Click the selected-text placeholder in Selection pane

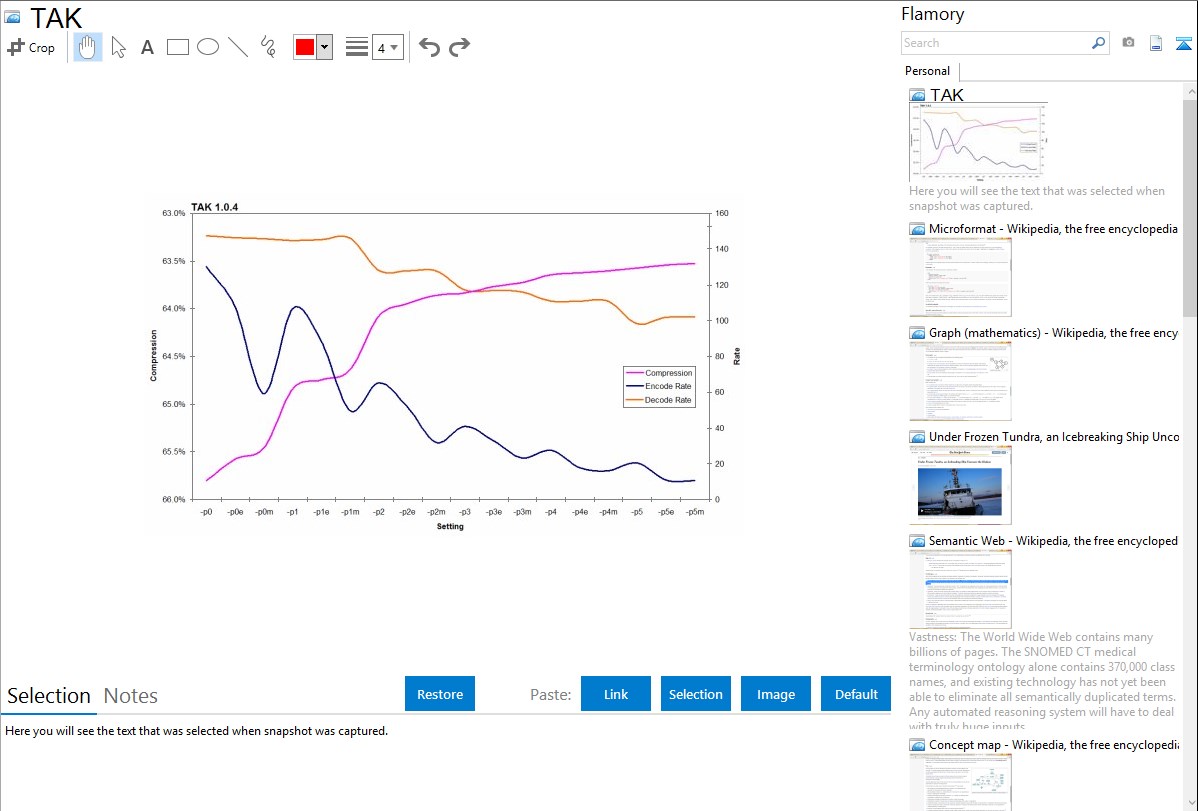[197, 731]
